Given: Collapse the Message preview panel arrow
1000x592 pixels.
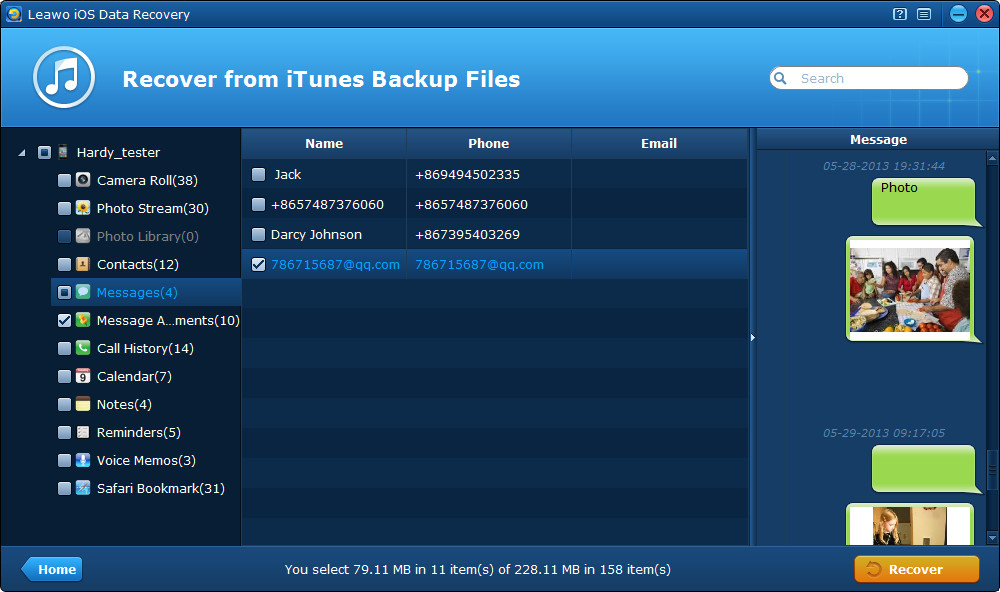Looking at the screenshot, I should click(753, 337).
